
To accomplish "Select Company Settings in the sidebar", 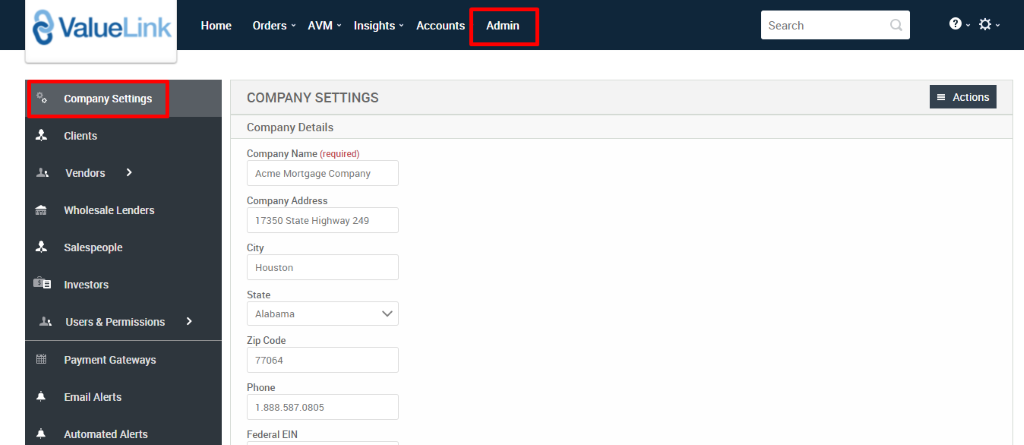I will click(107, 99).
